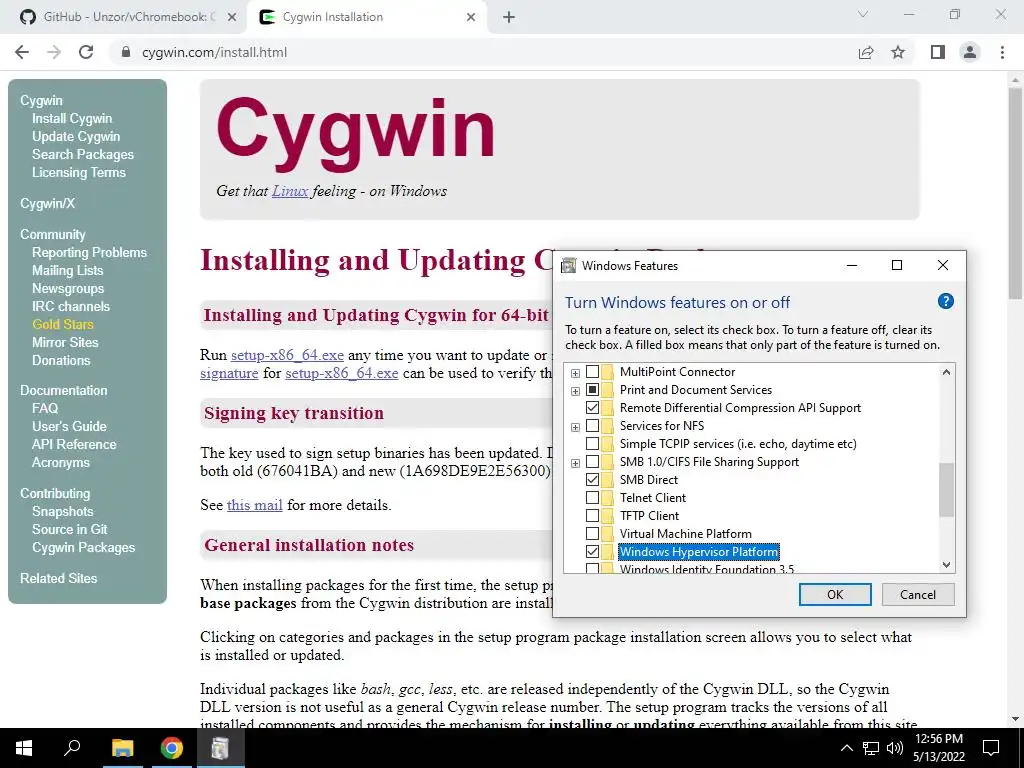Uncheck the SMB Direct checkbox

click(592, 479)
